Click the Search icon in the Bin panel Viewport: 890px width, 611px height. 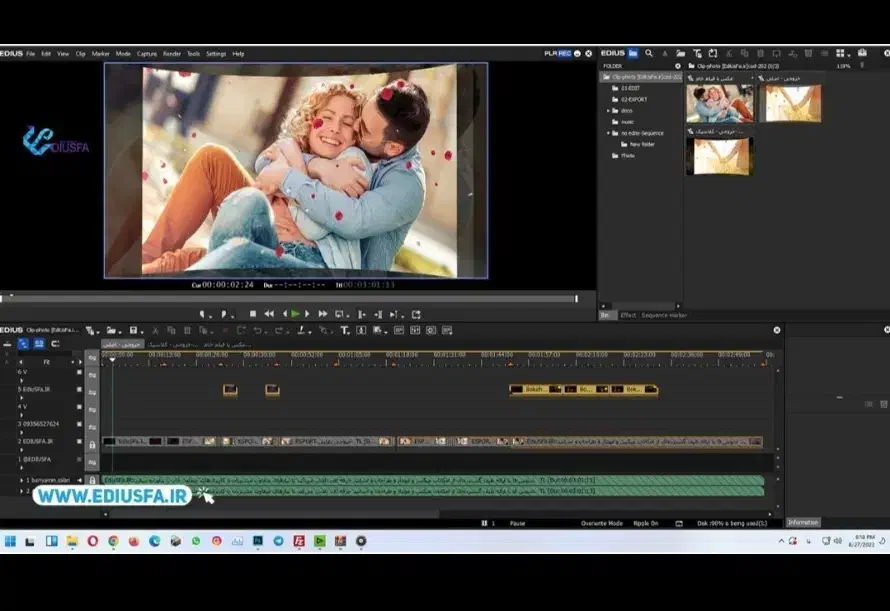pos(649,53)
